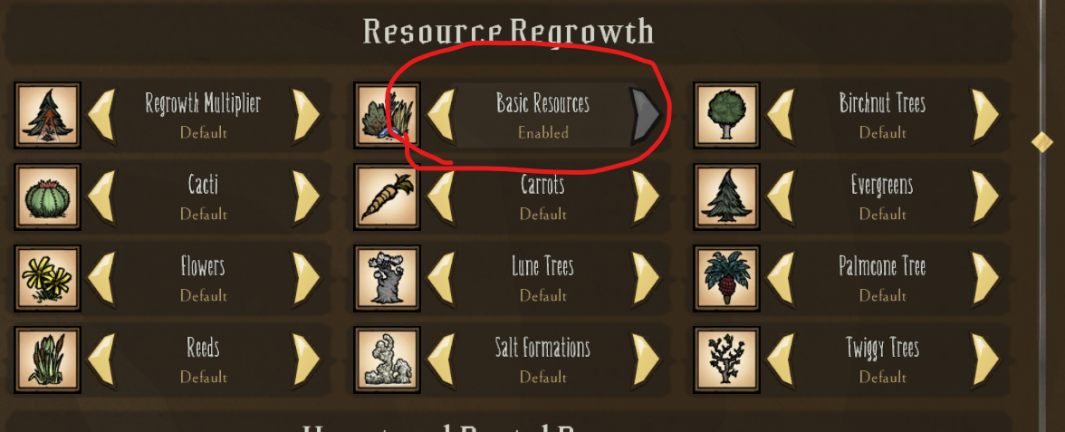
Task: Click the Twiggy Trees icon
Action: click(726, 360)
